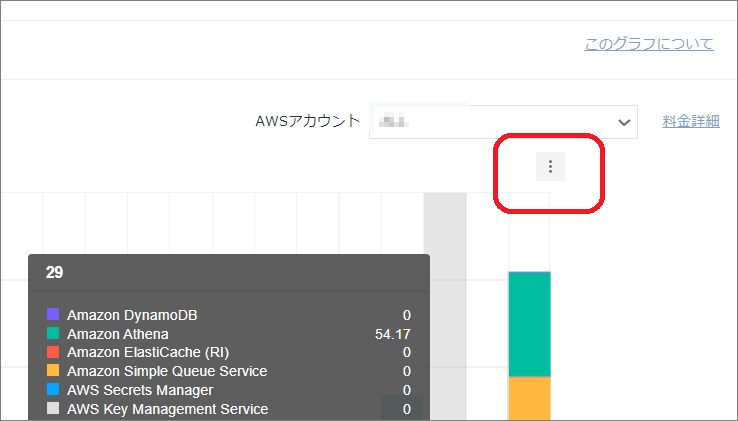Click the Athena cost value 54.17
The width and height of the screenshot is (738, 421).
pos(393,334)
